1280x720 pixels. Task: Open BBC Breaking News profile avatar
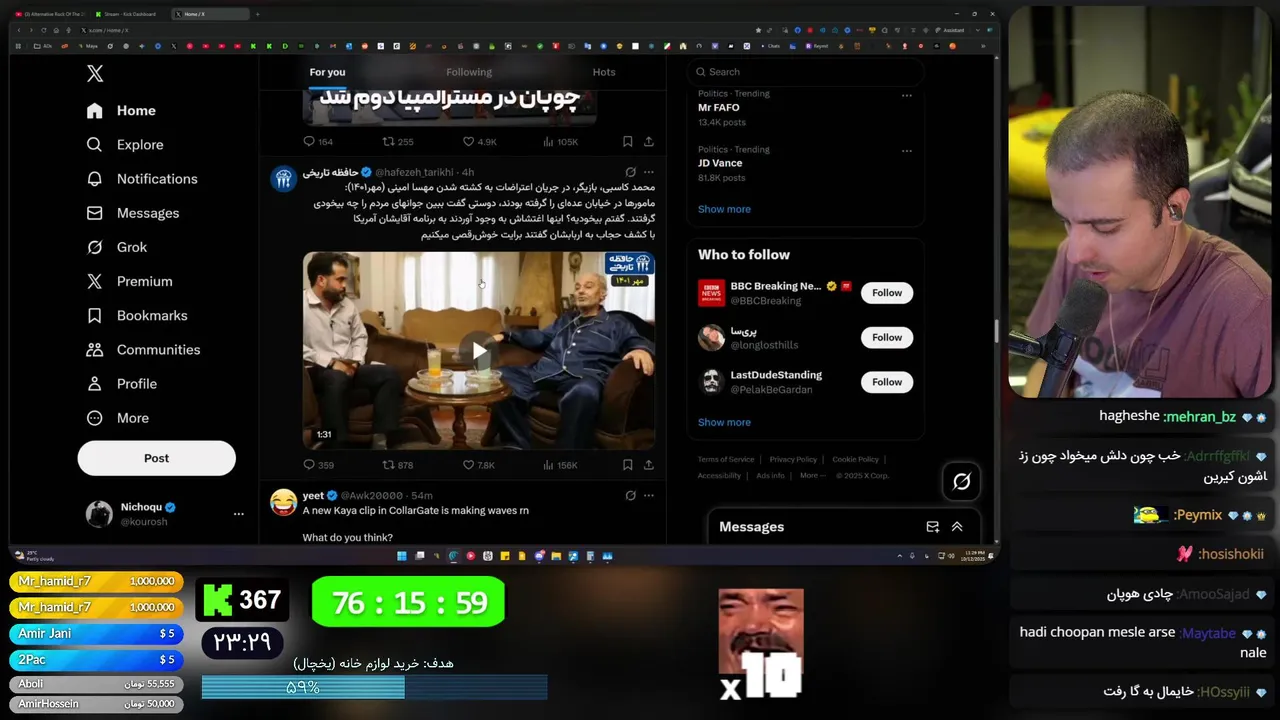click(711, 293)
